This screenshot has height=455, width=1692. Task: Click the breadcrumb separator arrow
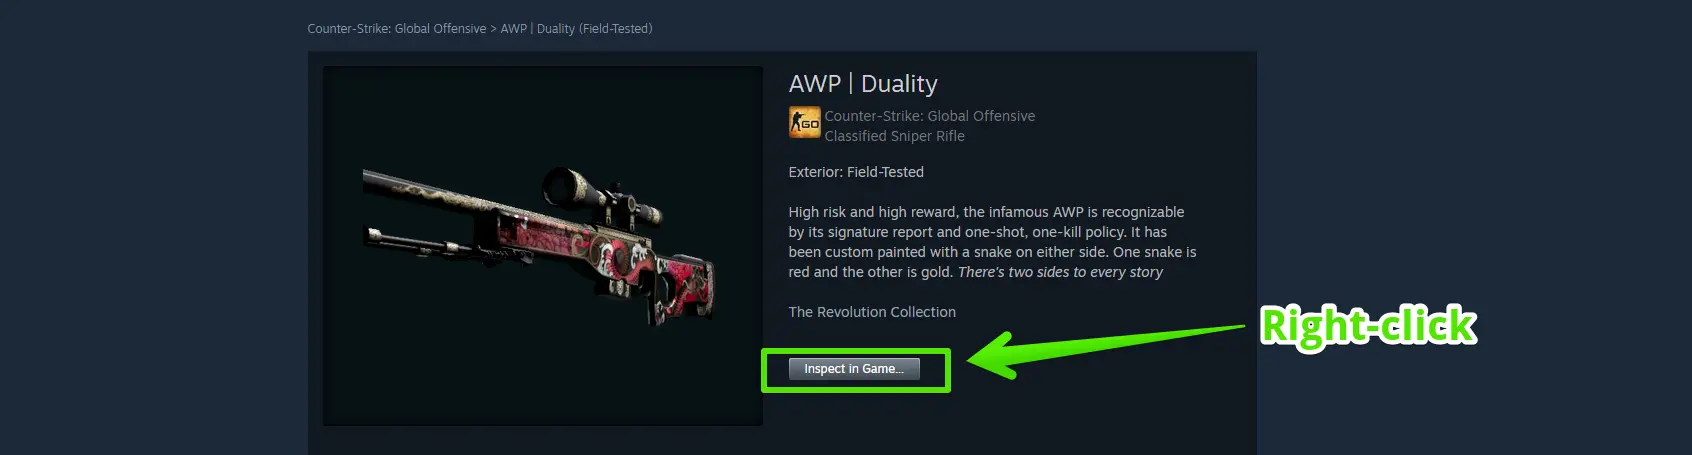493,29
